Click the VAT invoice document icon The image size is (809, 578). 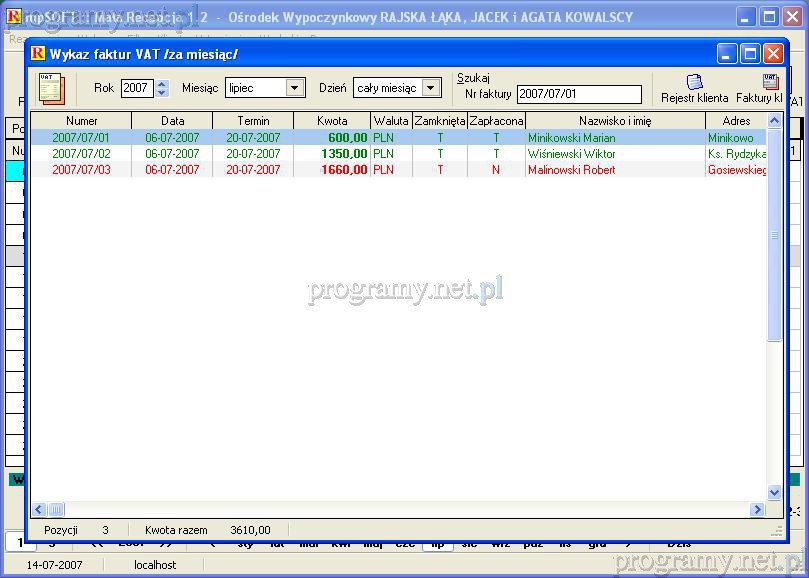pyautogui.click(x=51, y=88)
